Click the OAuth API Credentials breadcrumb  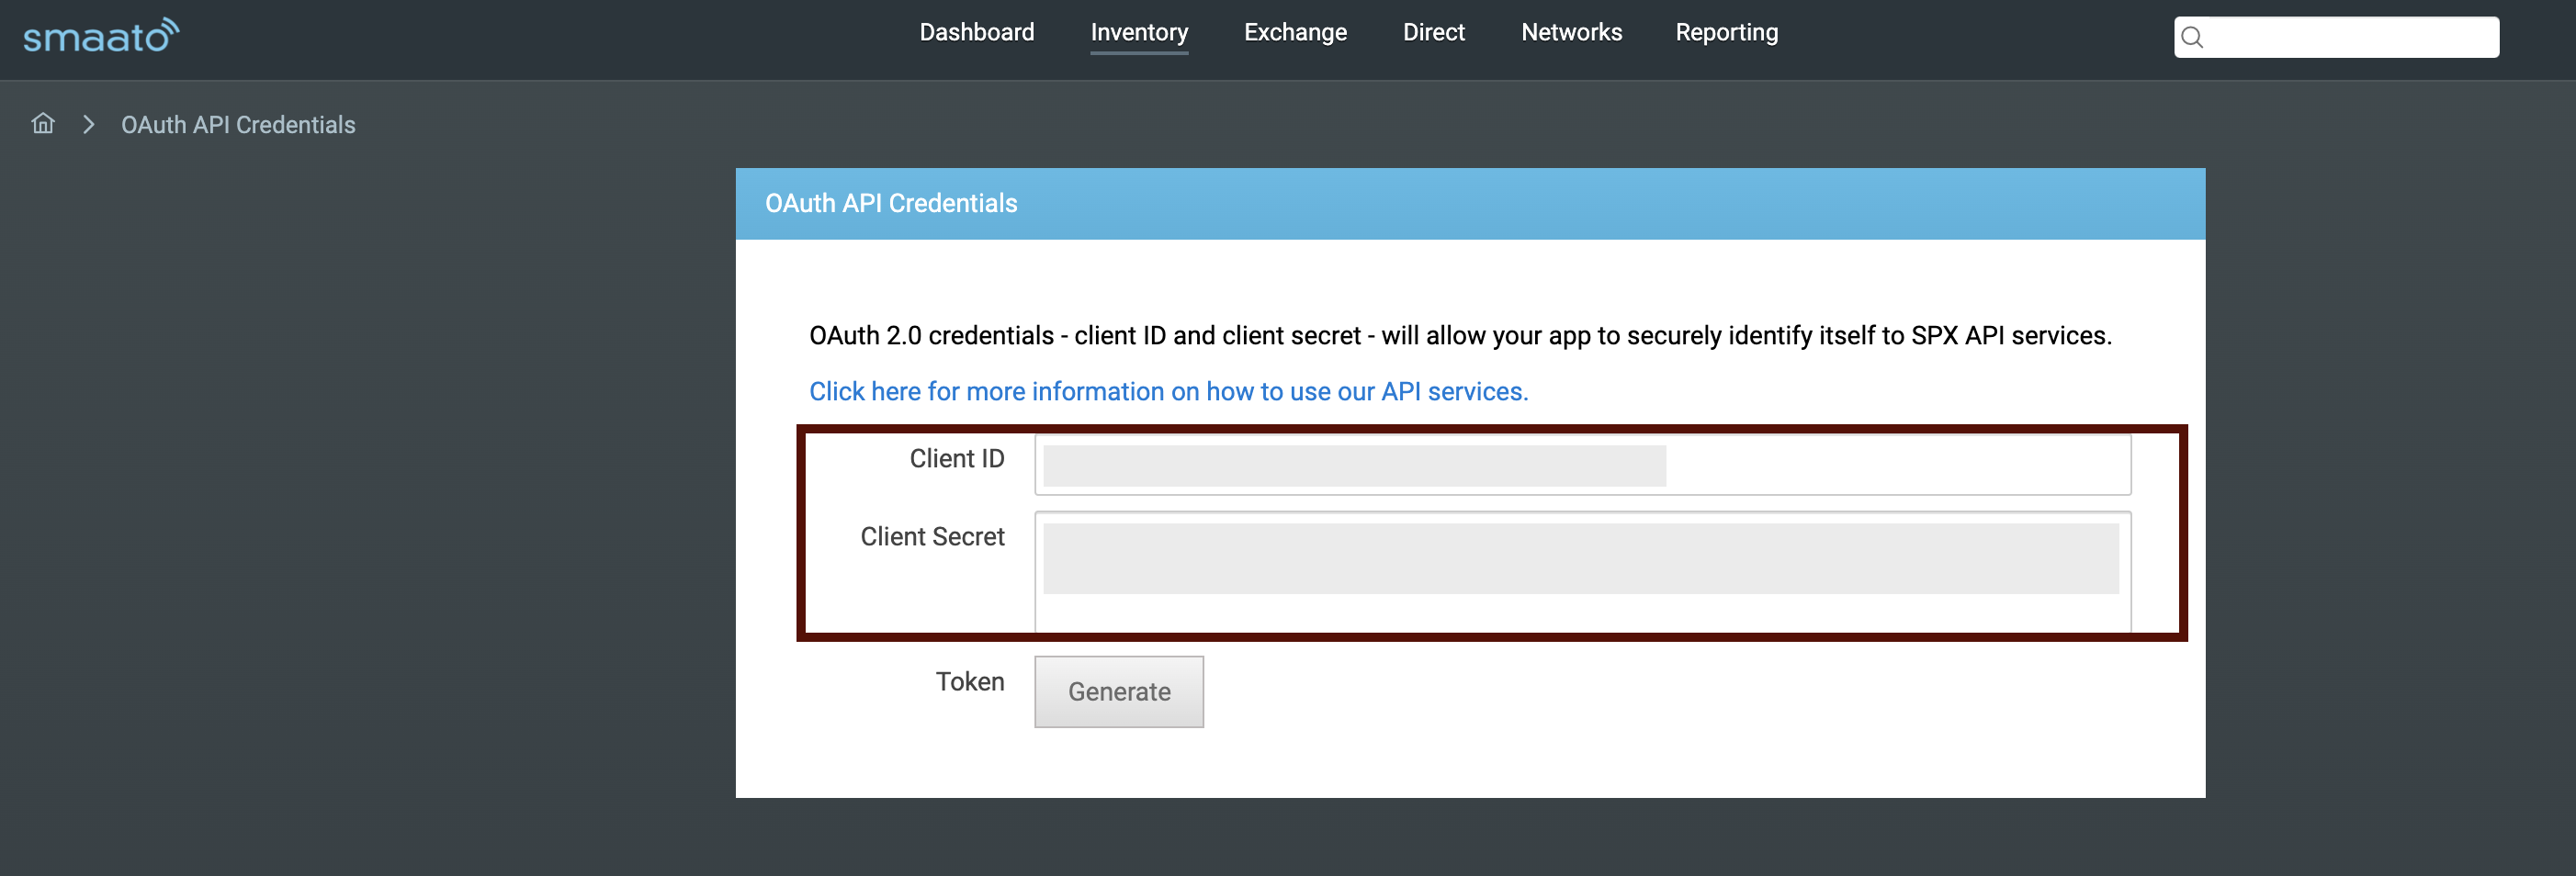[x=237, y=124]
